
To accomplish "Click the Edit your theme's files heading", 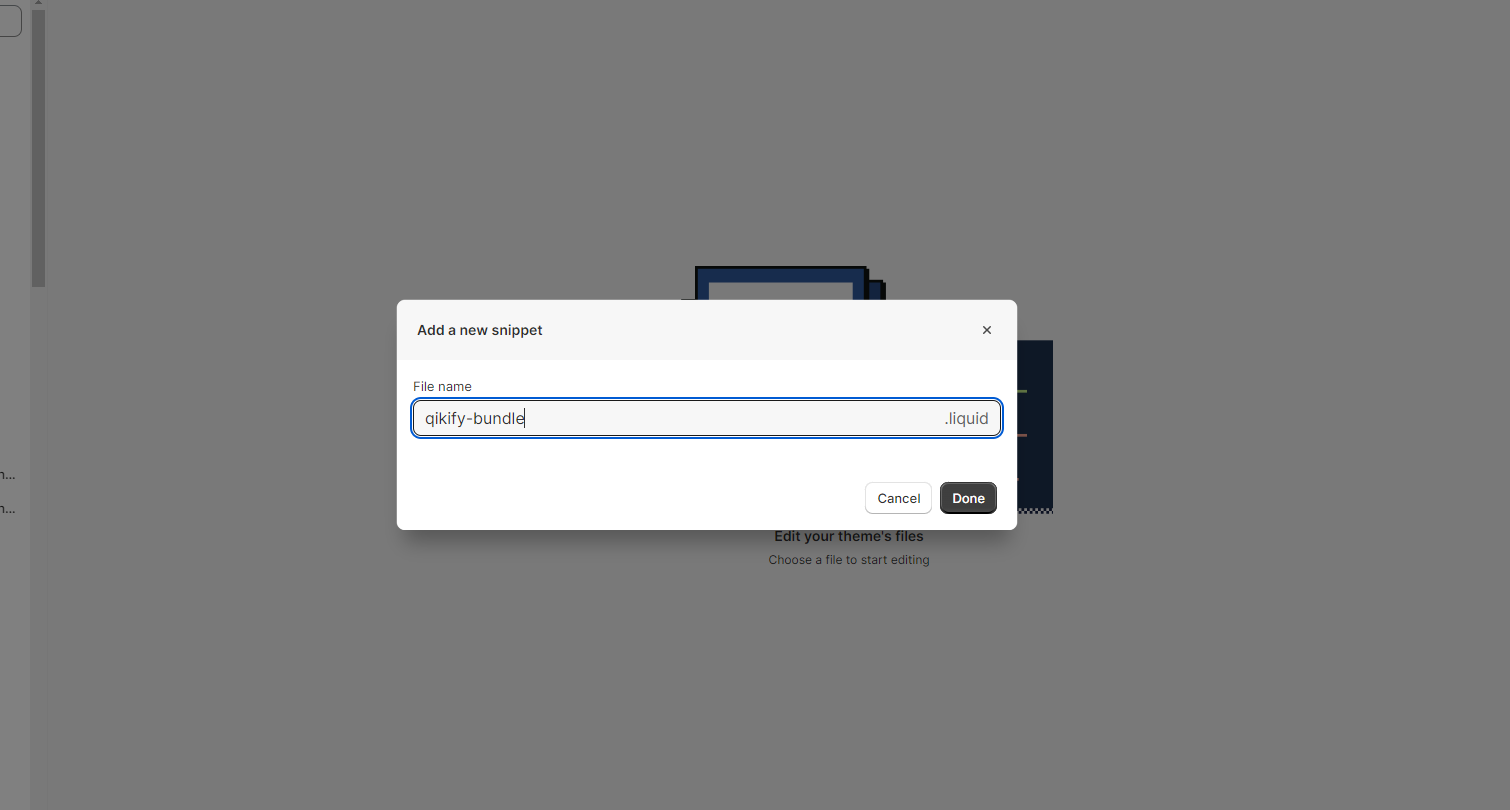I will [x=849, y=537].
